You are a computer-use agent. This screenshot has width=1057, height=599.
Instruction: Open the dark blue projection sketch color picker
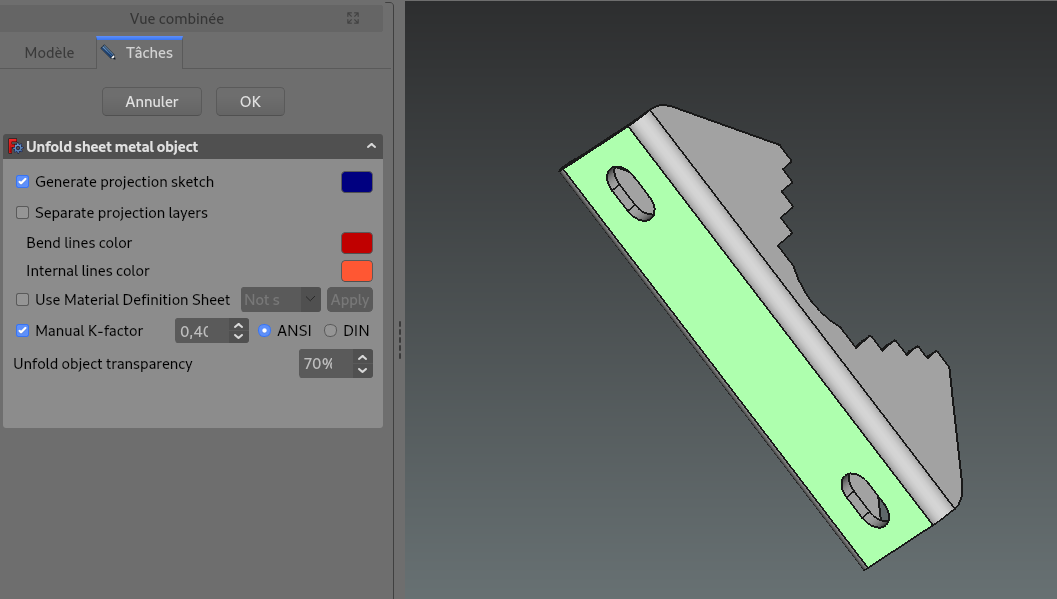click(x=357, y=182)
